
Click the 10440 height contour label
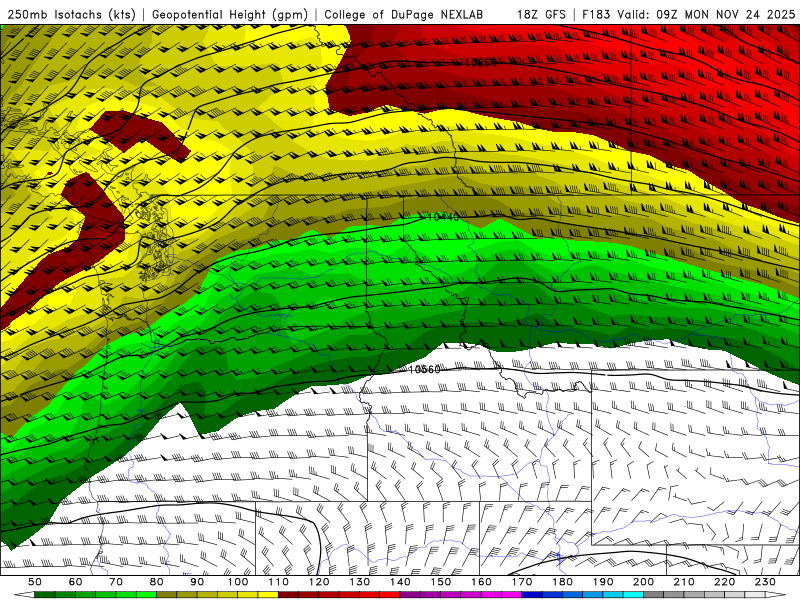tap(443, 217)
